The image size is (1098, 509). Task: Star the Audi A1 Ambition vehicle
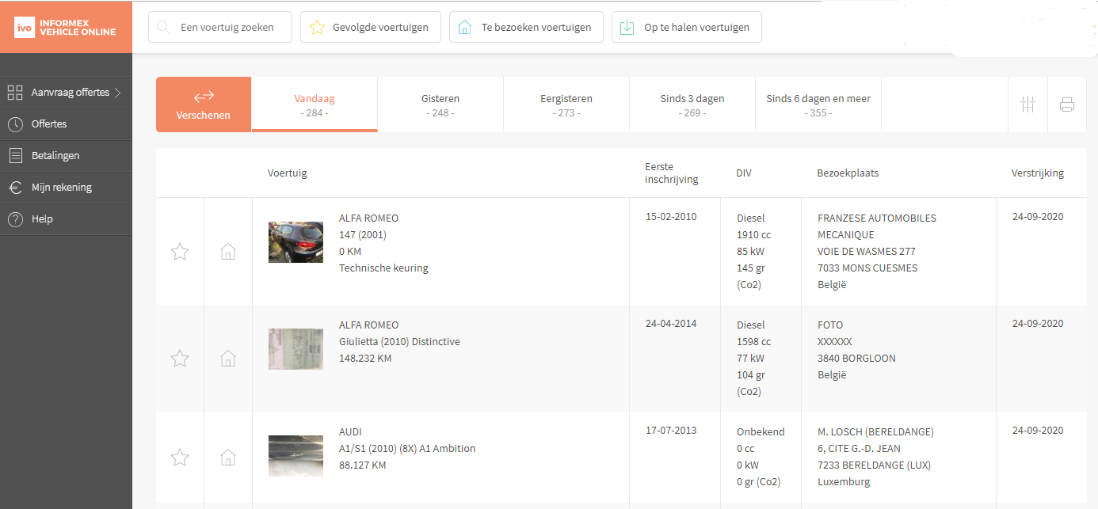tap(180, 458)
